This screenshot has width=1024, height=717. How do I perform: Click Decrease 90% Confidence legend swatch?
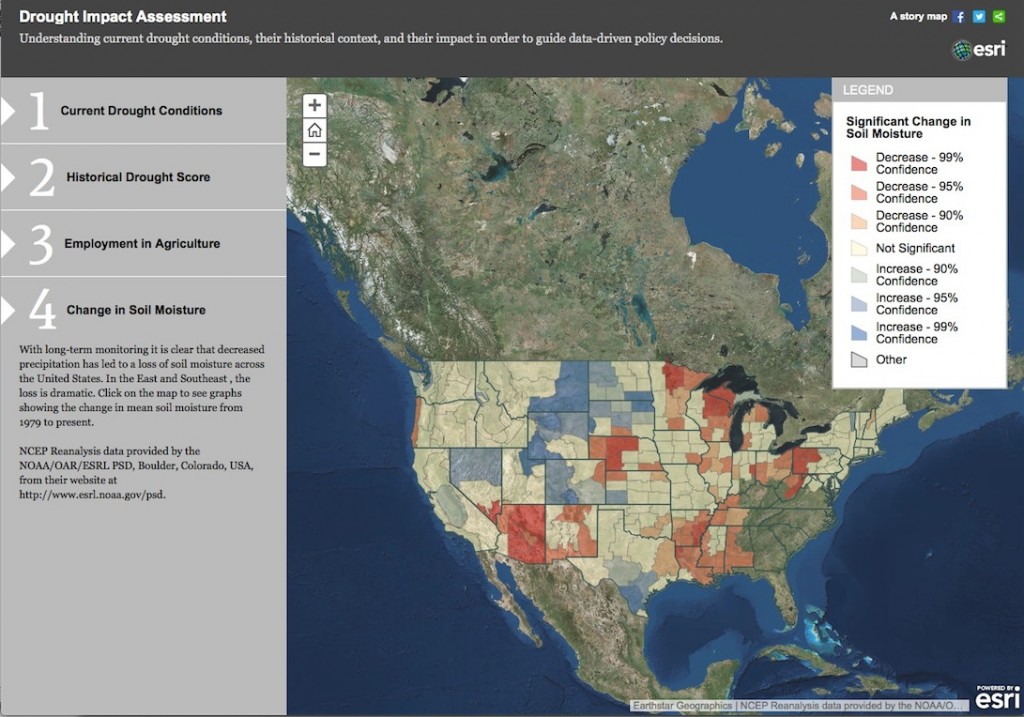pyautogui.click(x=859, y=221)
